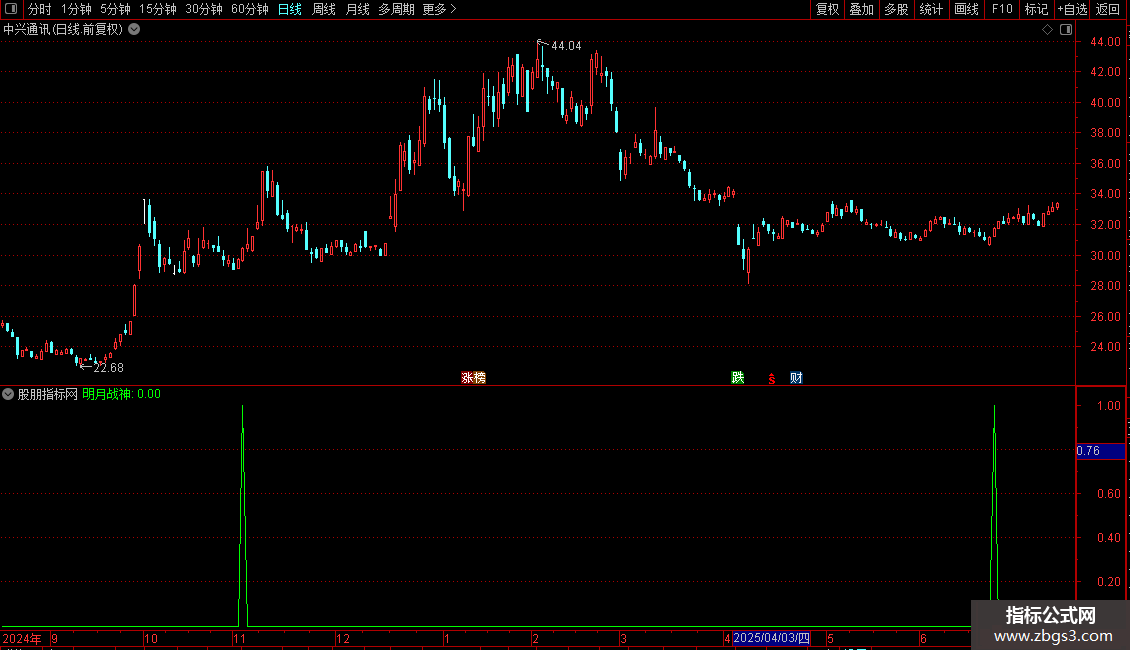Image resolution: width=1130 pixels, height=650 pixels.
Task: Click the 中兴通讯(日线.前复权) title
Action: (63, 30)
